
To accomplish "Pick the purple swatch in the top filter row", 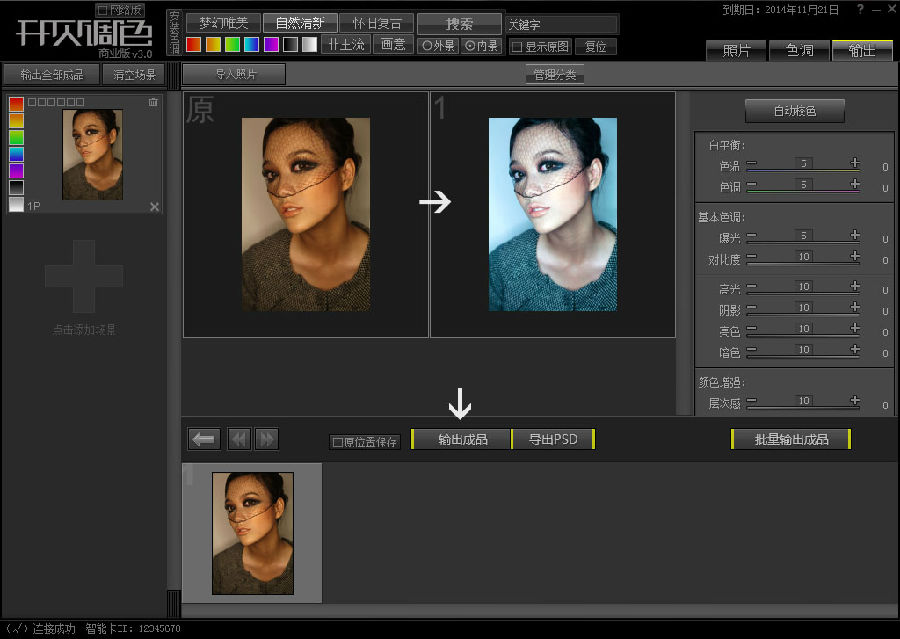I will tap(271, 45).
